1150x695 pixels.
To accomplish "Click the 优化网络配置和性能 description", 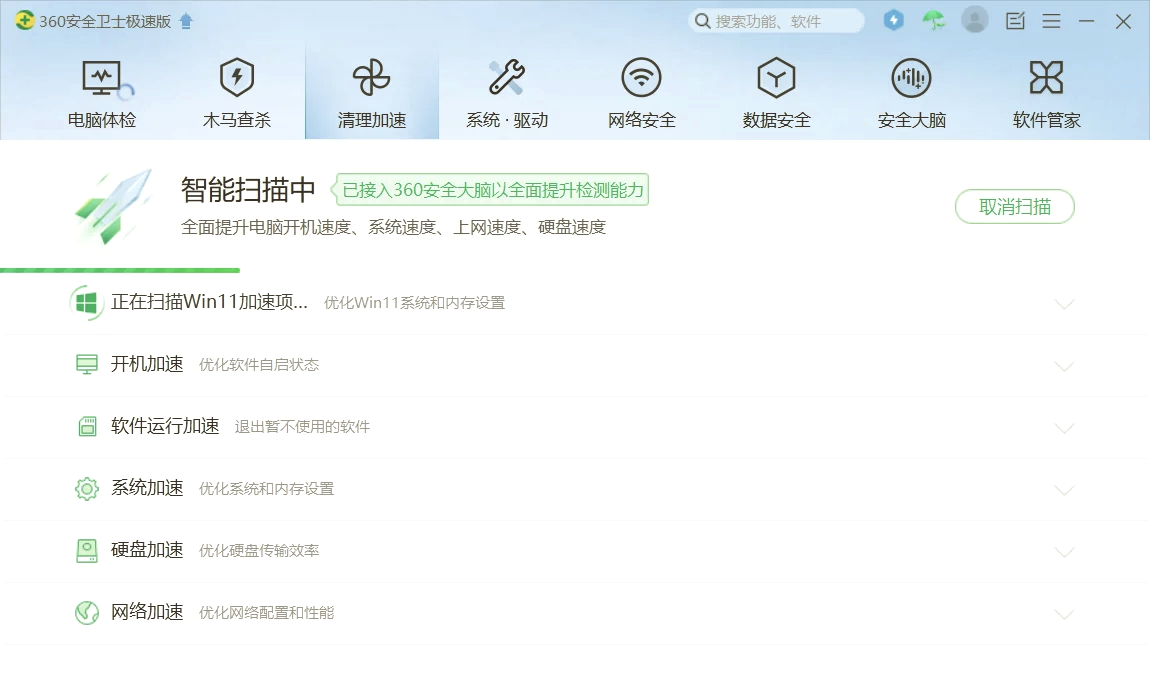I will pos(266,613).
